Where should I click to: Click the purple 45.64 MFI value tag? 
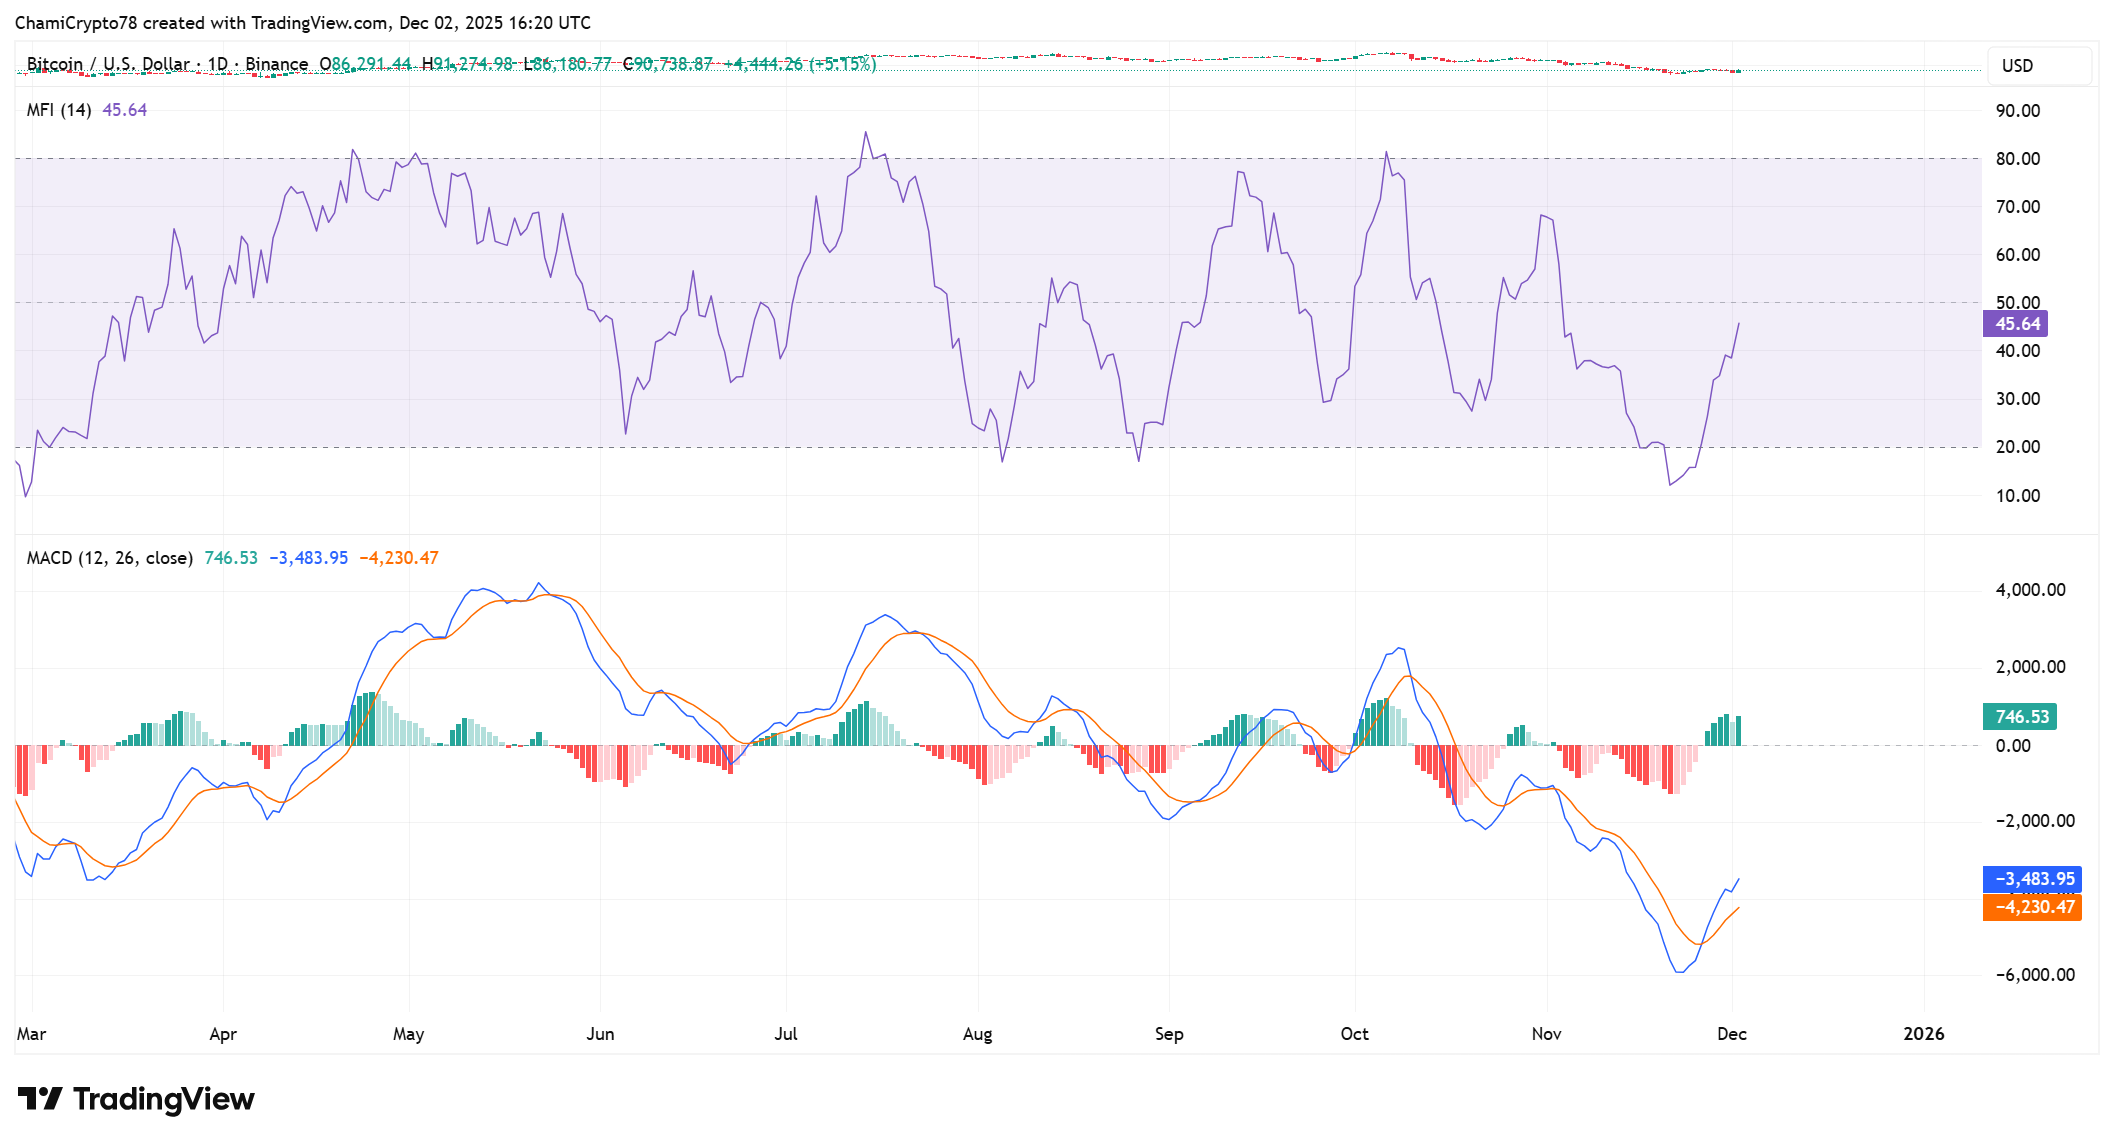click(2015, 324)
